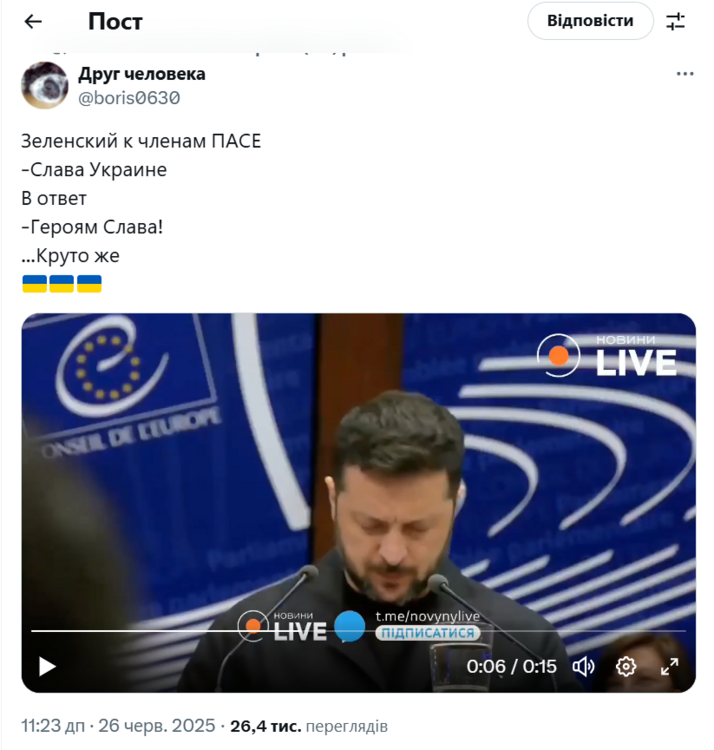Click the @boris0630 handle

tap(129, 98)
